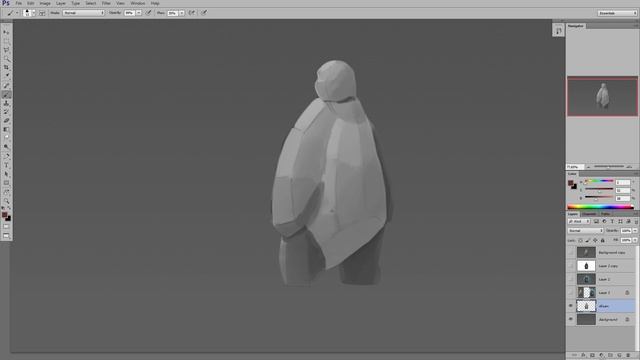Viewport: 640px width, 360px height.
Task: Select the Eyedropper tool
Action: coord(6,76)
